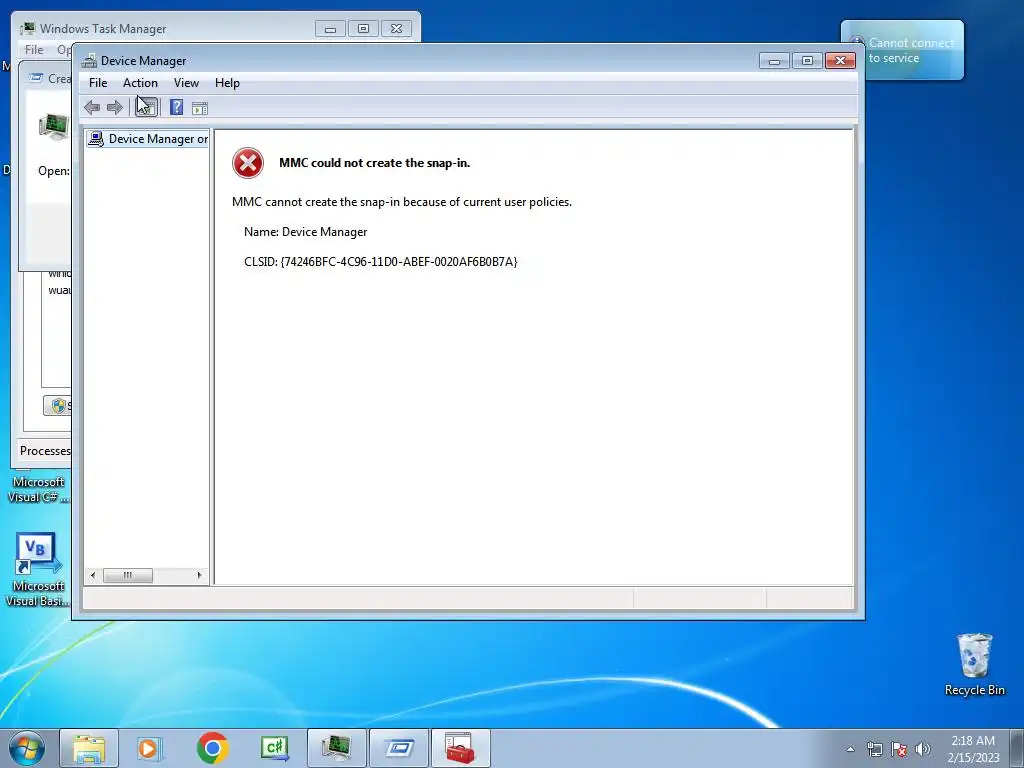
Task: Click the Show desktop button at taskbar end
Action: coord(1017,749)
